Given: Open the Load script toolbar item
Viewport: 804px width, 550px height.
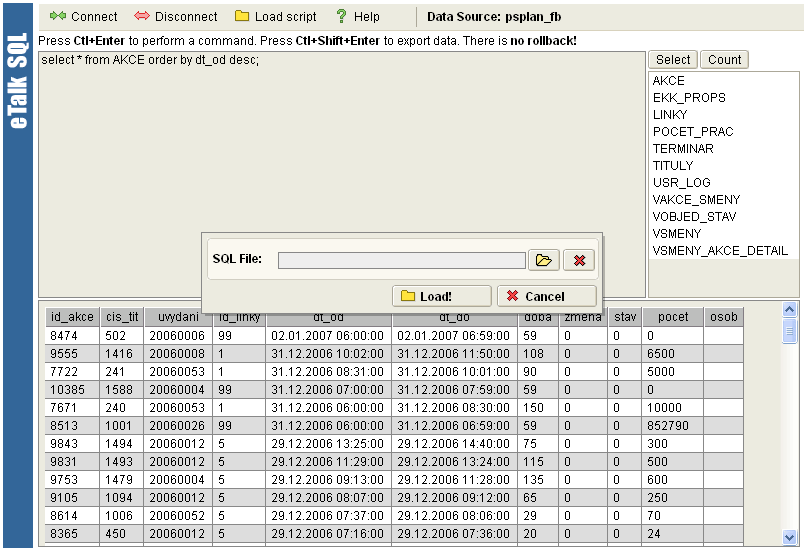Looking at the screenshot, I should click(275, 17).
